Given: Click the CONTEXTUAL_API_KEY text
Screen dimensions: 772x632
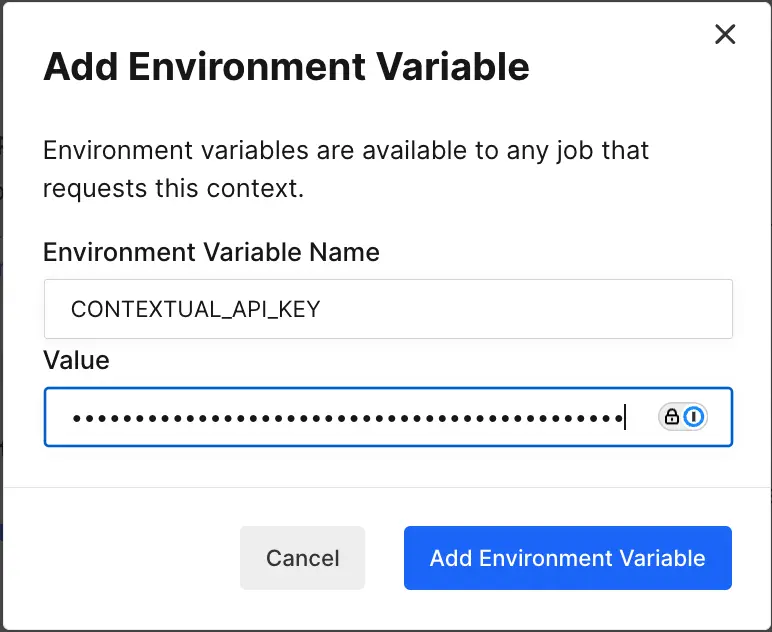Looking at the screenshot, I should pyautogui.click(x=195, y=309).
